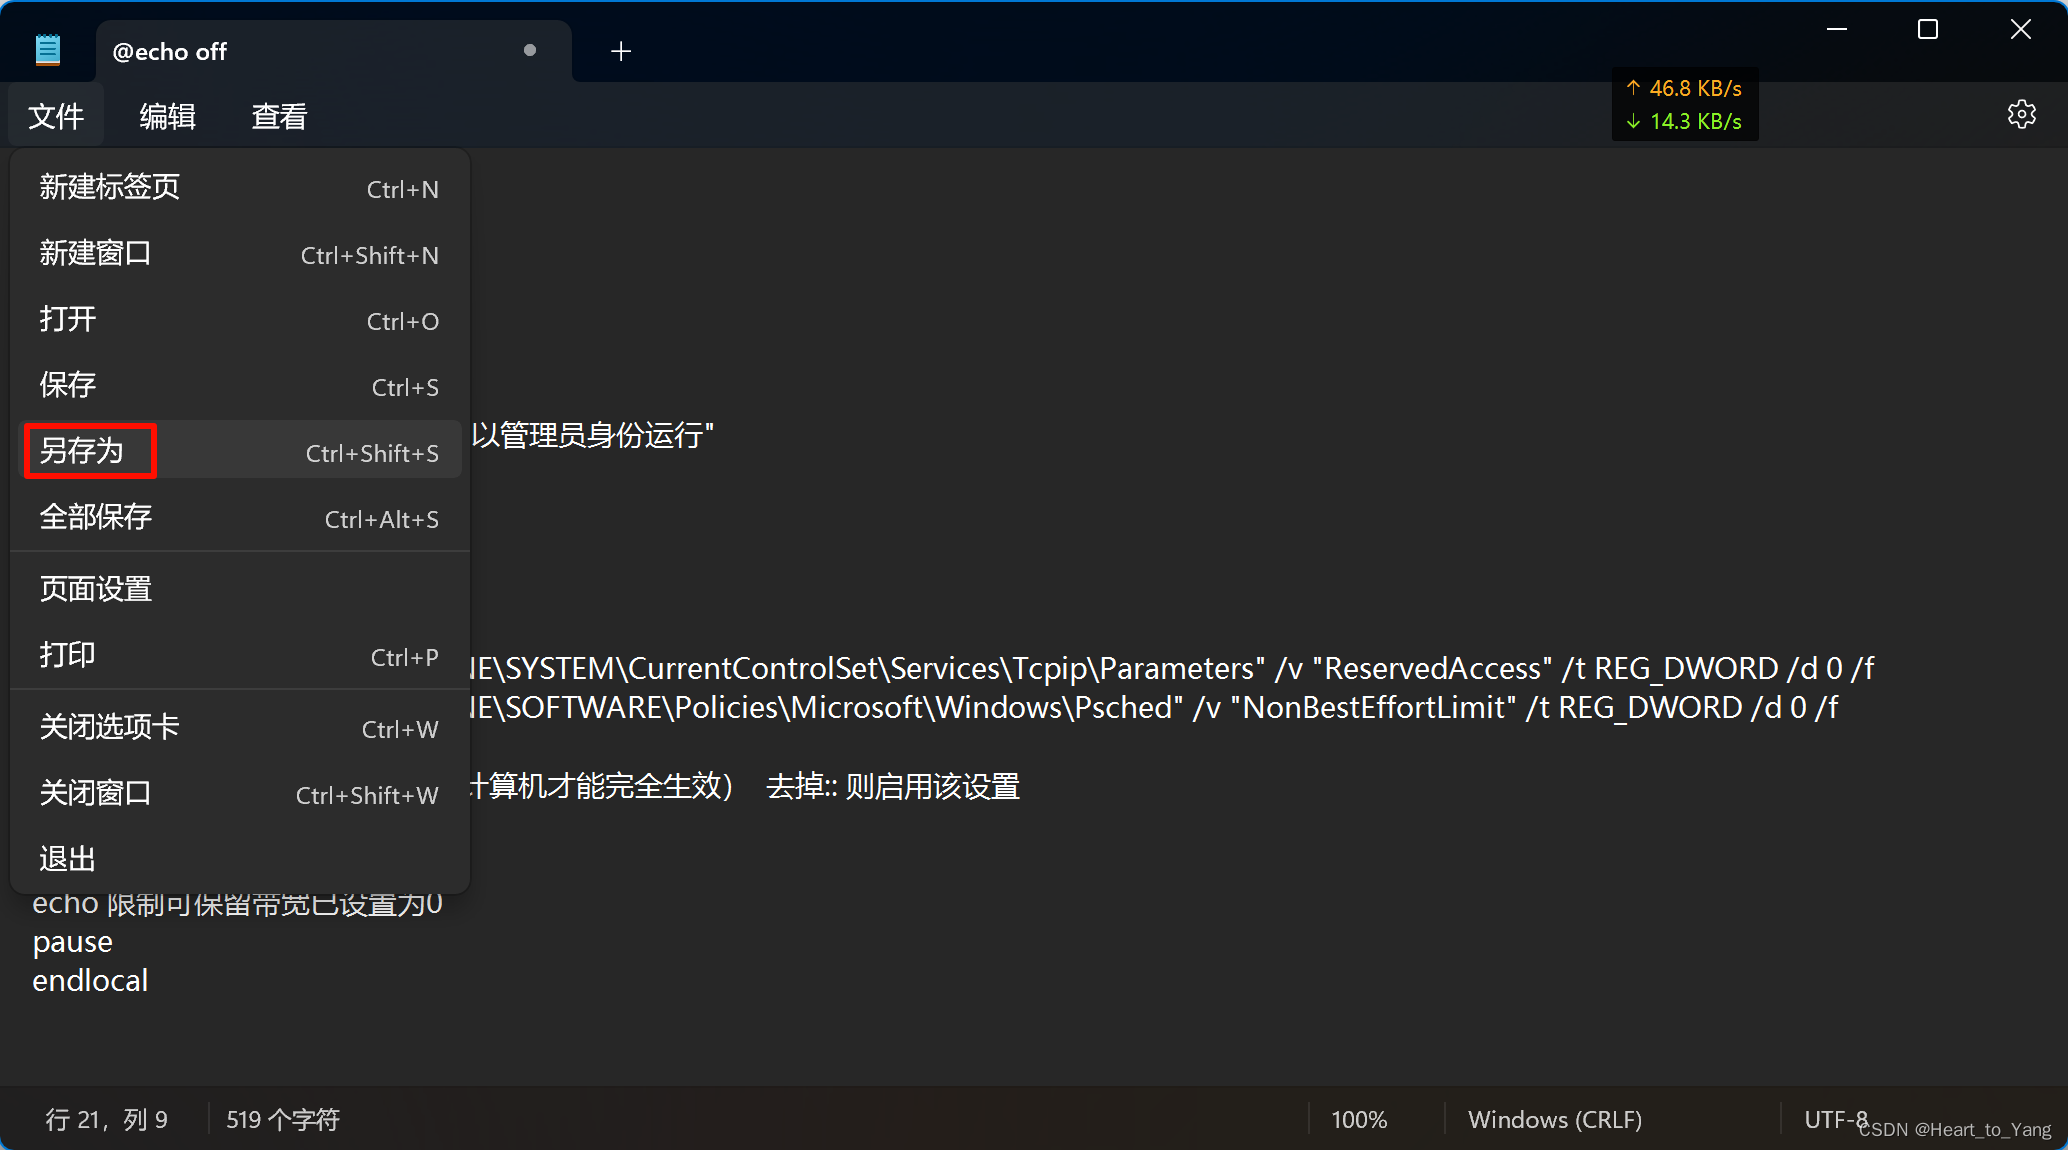Minimize the Notepad window
The width and height of the screenshot is (2068, 1150).
[1837, 30]
